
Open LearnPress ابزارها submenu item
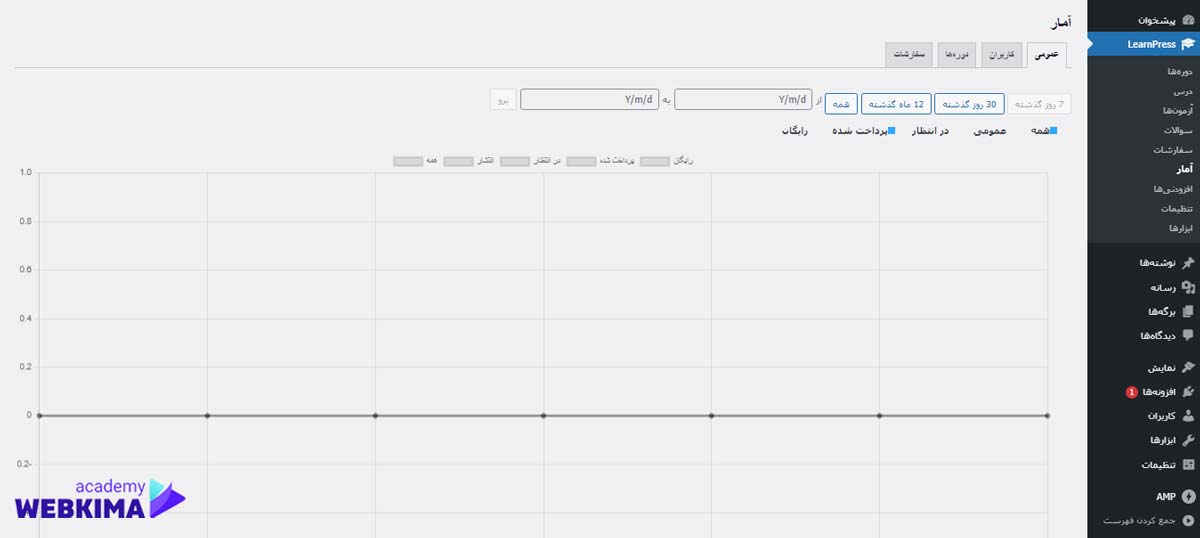point(1181,228)
